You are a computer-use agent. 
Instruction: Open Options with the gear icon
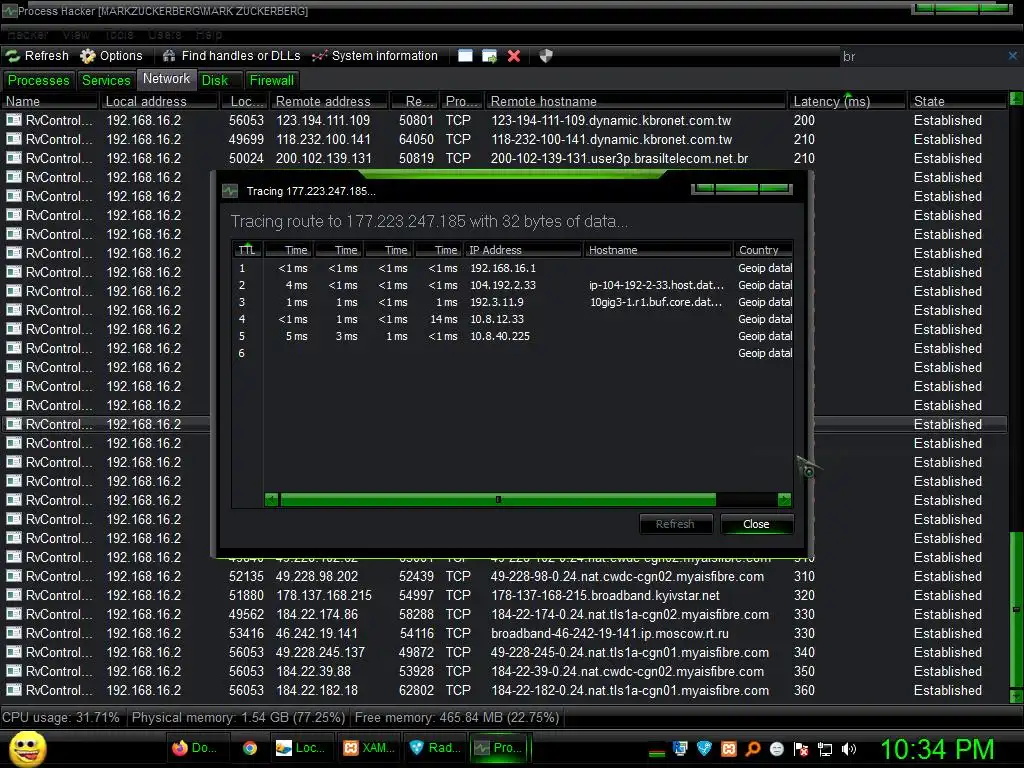click(x=88, y=56)
